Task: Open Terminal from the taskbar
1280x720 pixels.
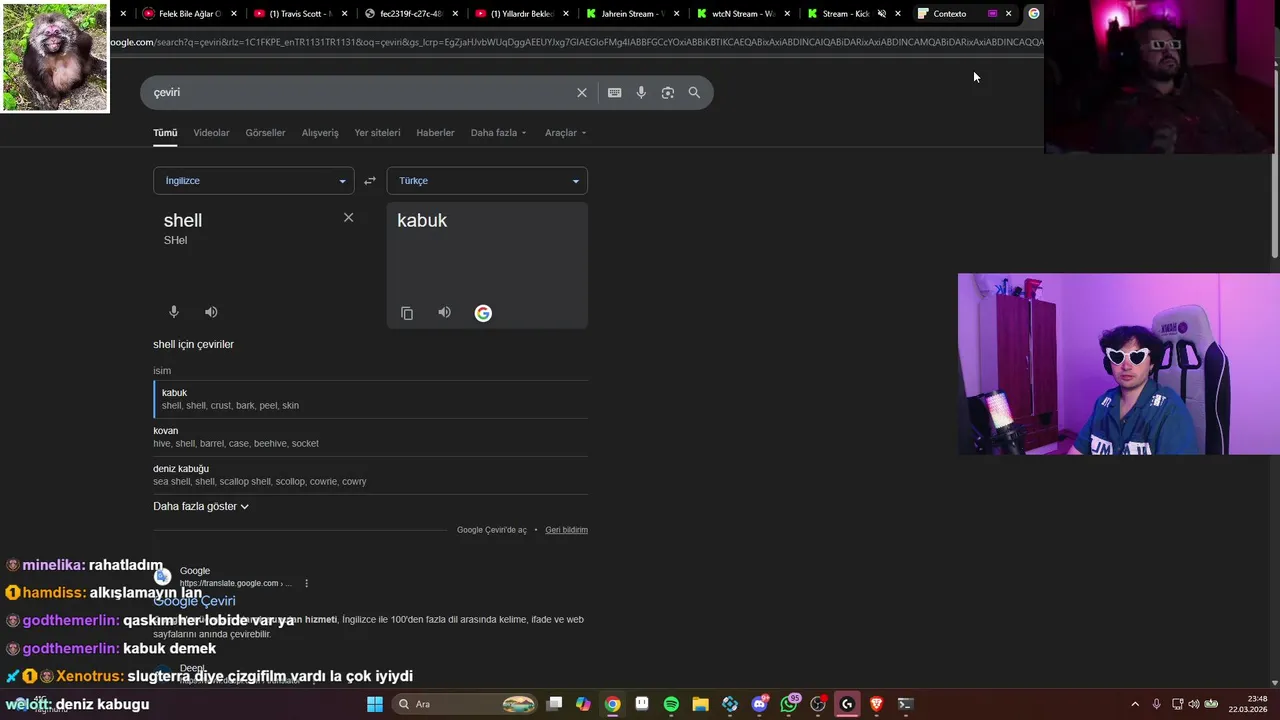Action: 905,704
